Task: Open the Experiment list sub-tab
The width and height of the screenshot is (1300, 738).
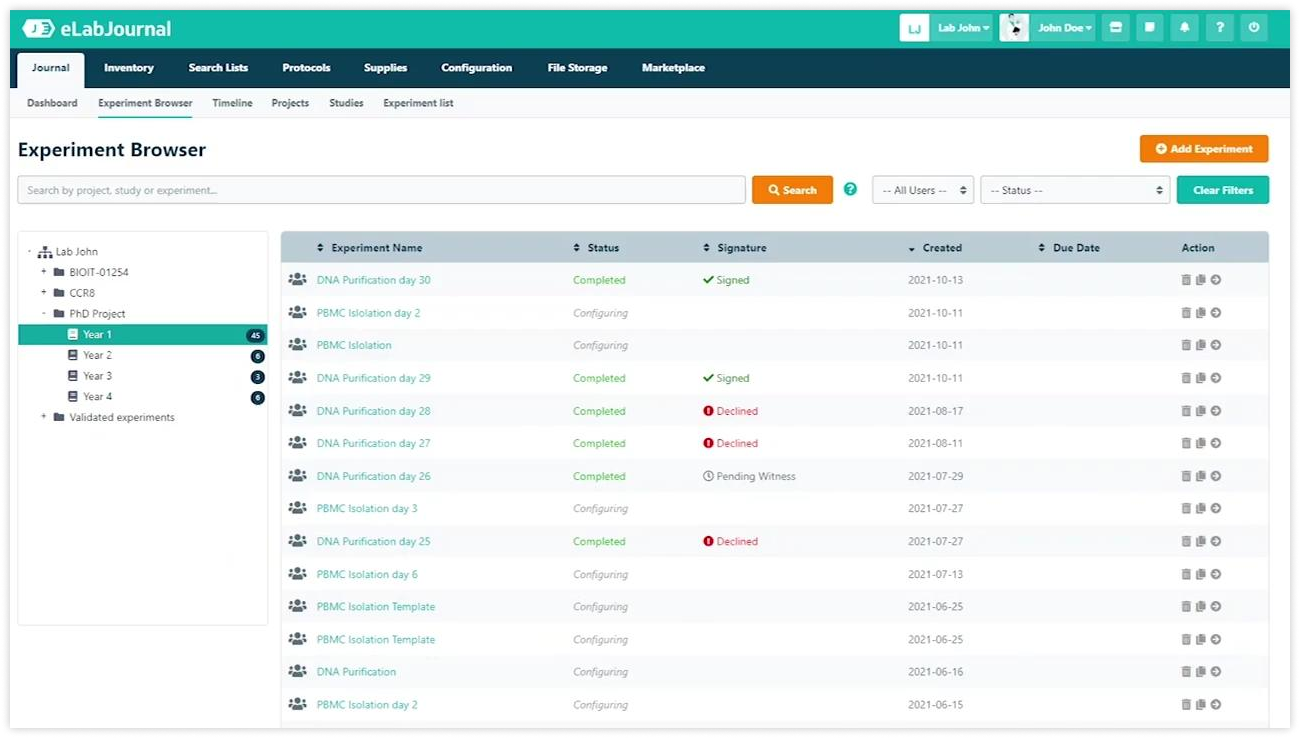Action: 418,103
